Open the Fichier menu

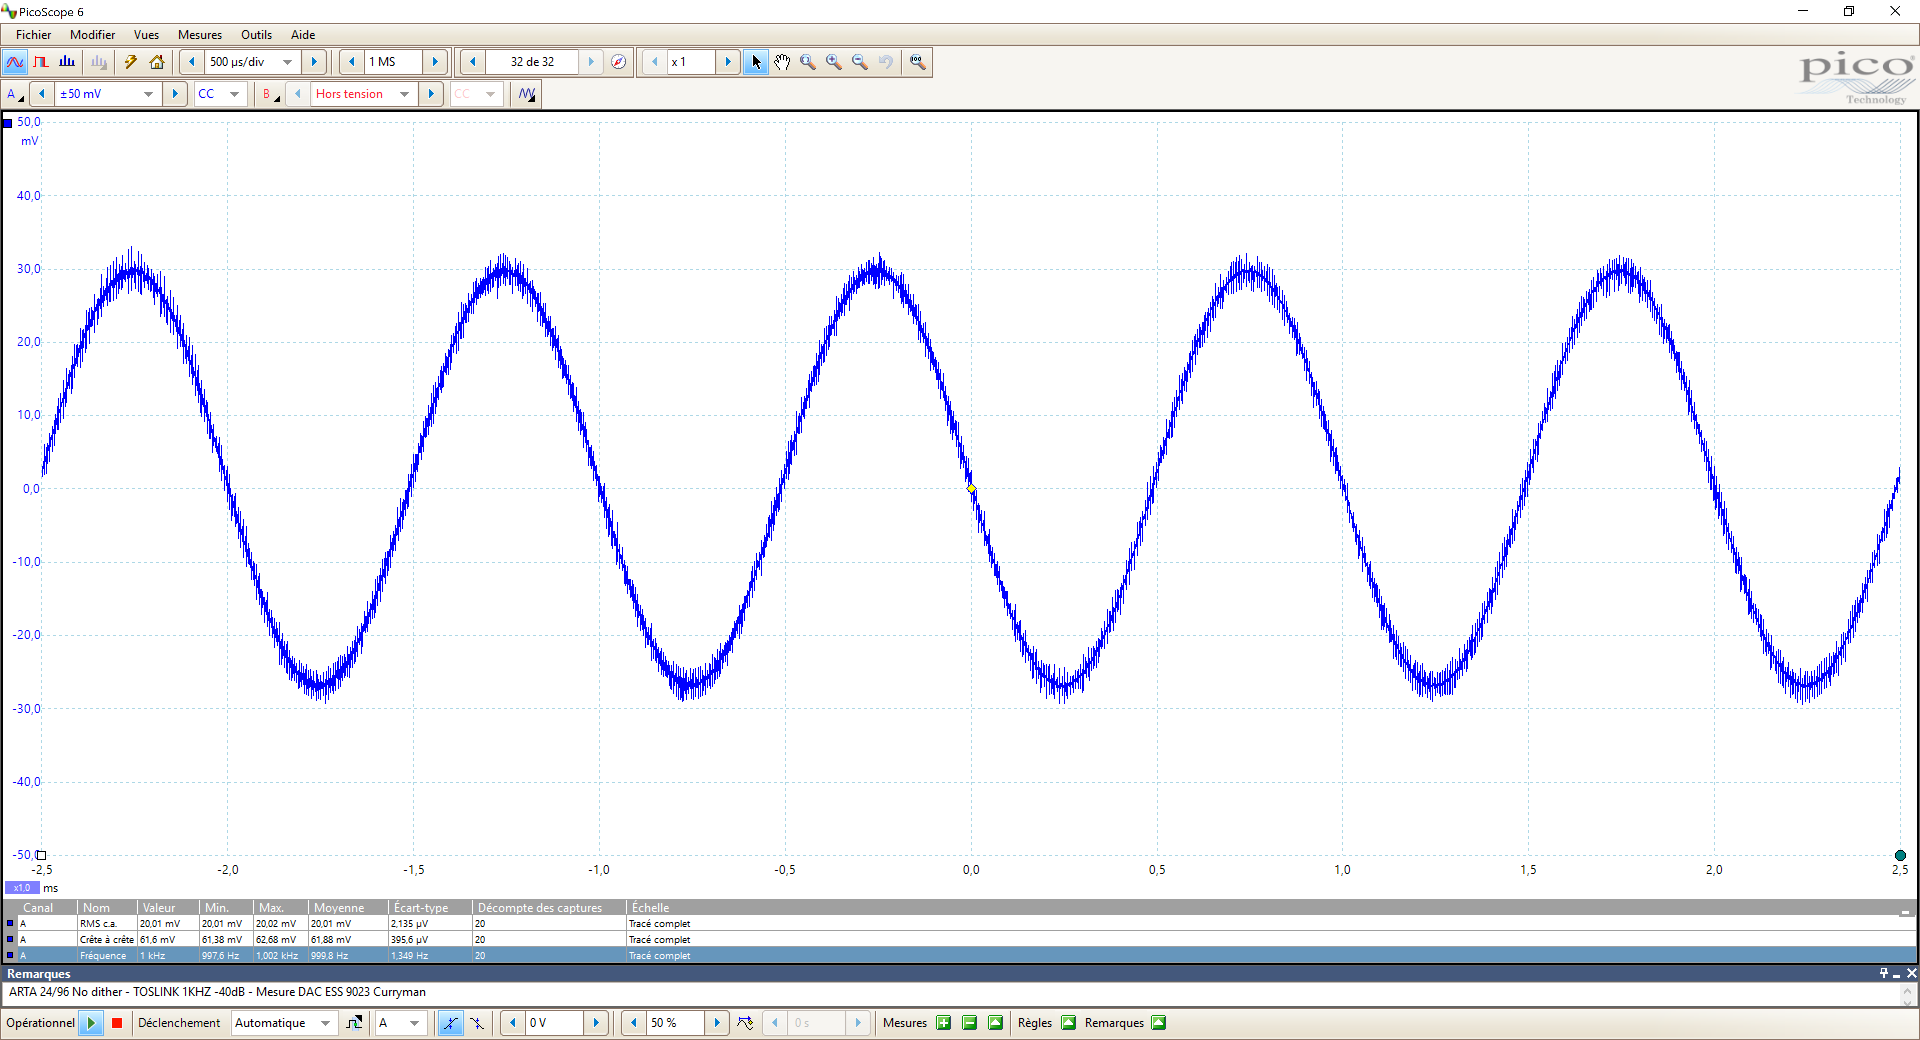tap(33, 35)
